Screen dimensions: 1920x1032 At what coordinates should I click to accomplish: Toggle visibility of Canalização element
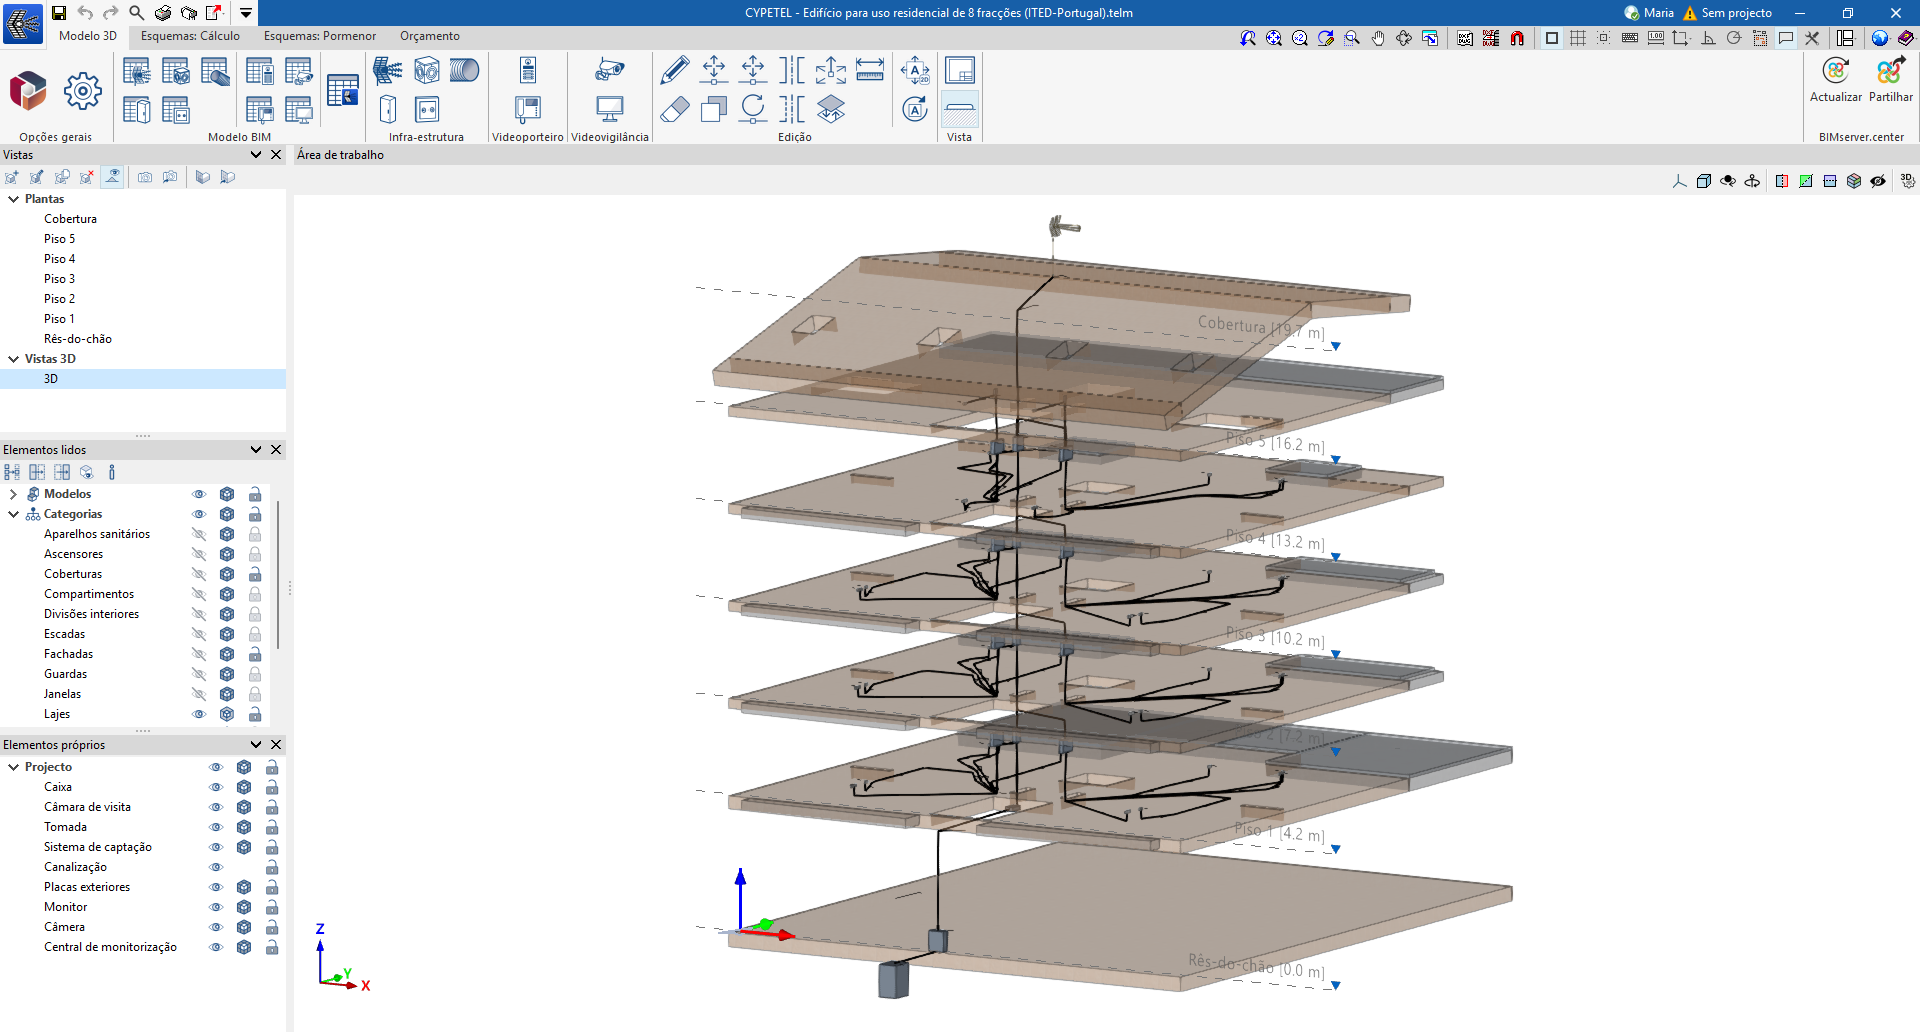tap(216, 867)
